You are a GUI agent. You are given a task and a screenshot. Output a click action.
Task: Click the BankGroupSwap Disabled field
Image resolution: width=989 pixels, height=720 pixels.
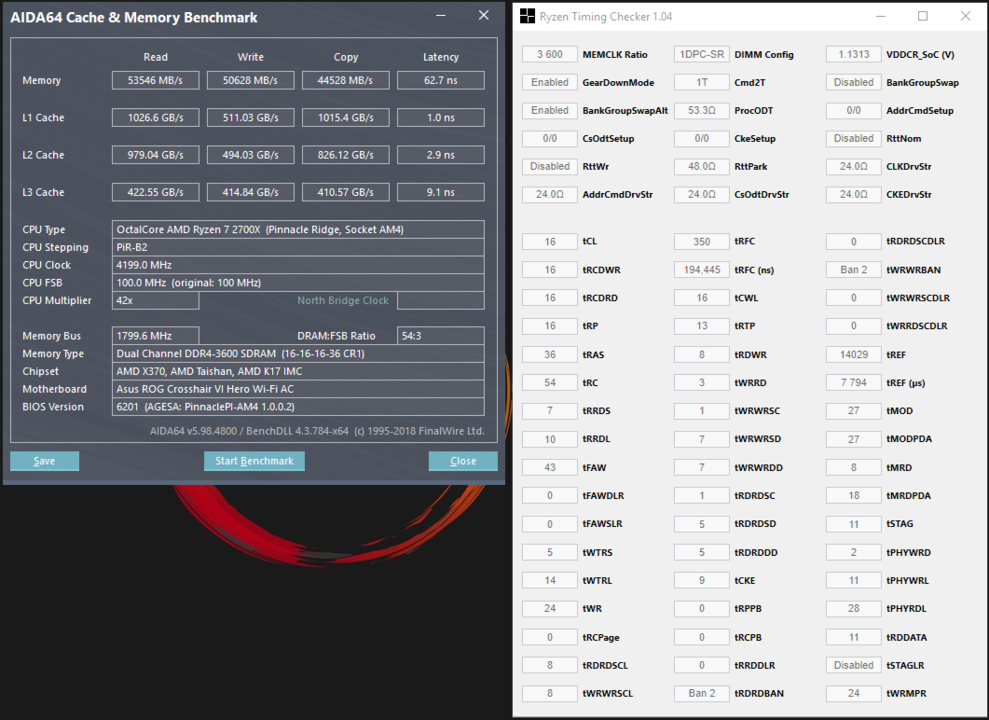(x=853, y=82)
